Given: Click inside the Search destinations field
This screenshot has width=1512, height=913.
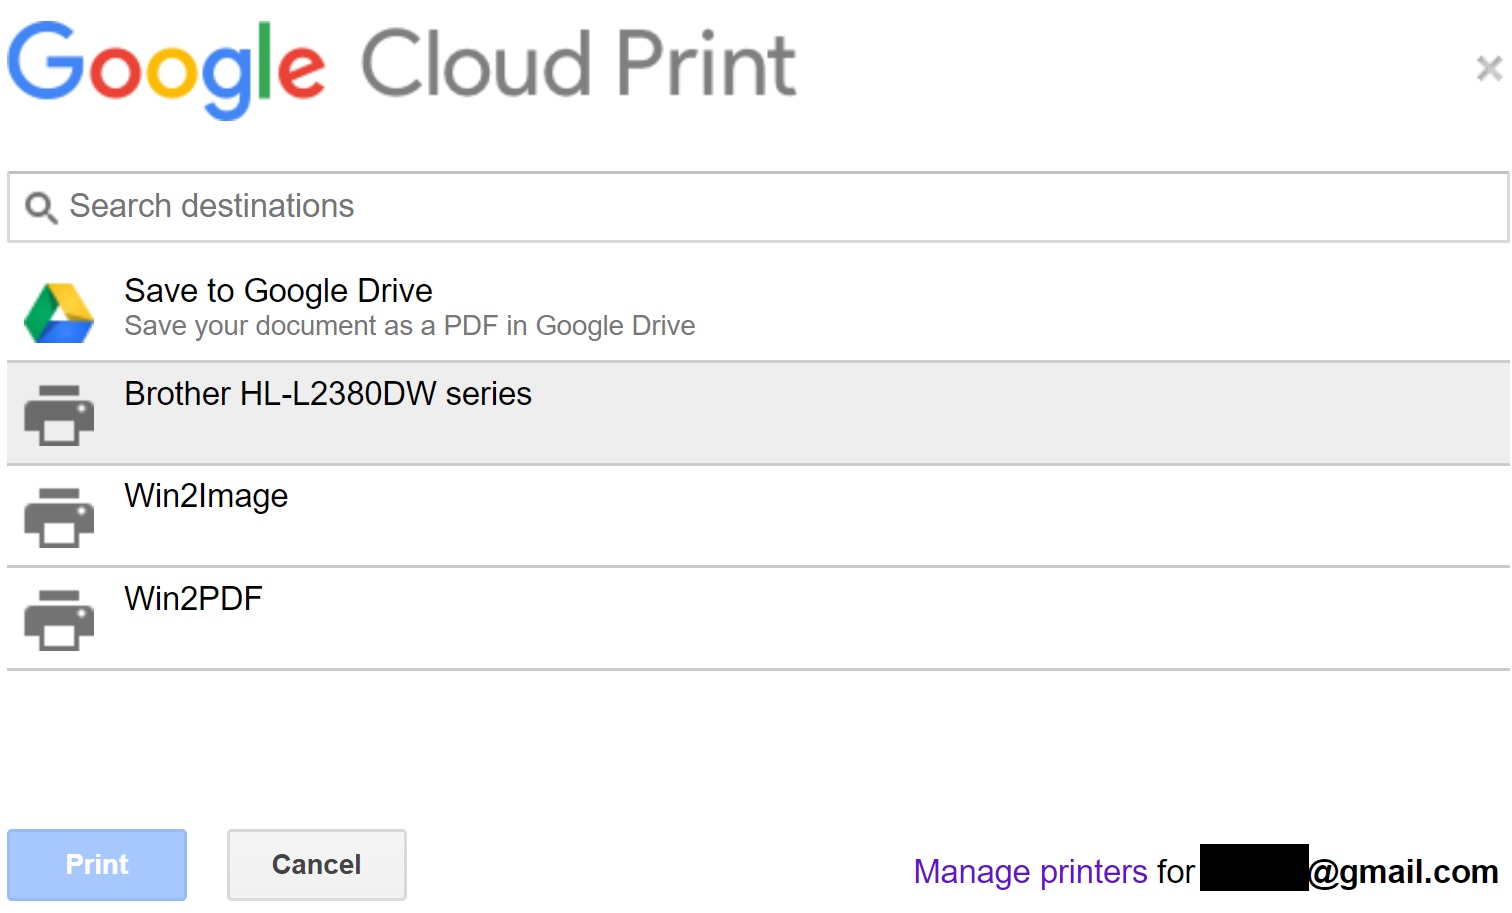Looking at the screenshot, I should tap(400, 207).
